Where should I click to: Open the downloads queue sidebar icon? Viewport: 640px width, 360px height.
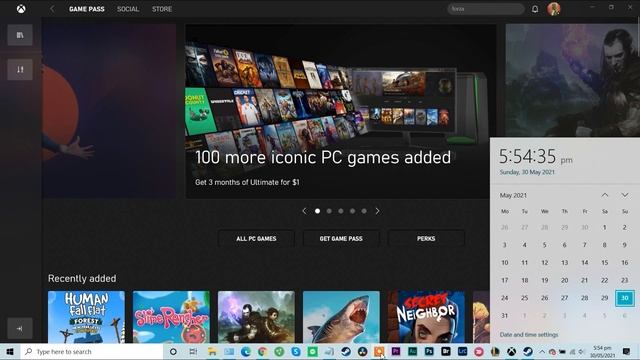click(x=20, y=69)
